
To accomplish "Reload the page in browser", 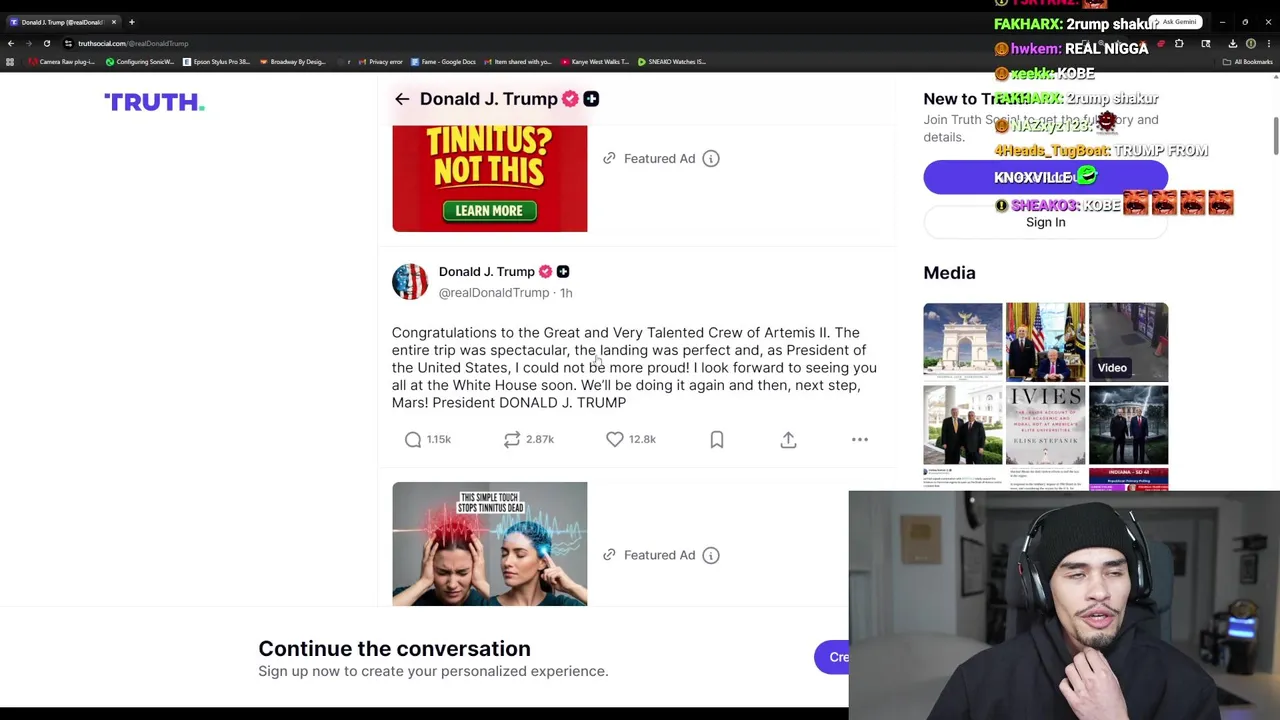I will point(46,43).
